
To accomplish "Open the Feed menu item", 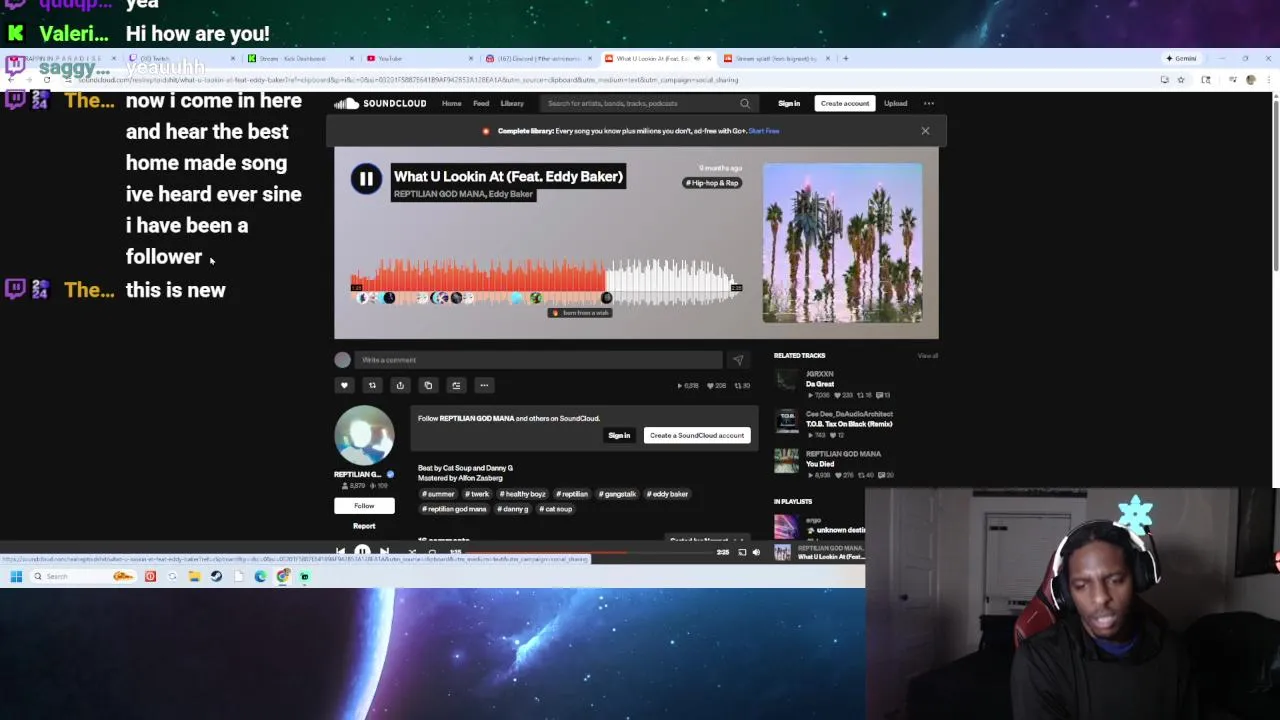I will click(481, 103).
